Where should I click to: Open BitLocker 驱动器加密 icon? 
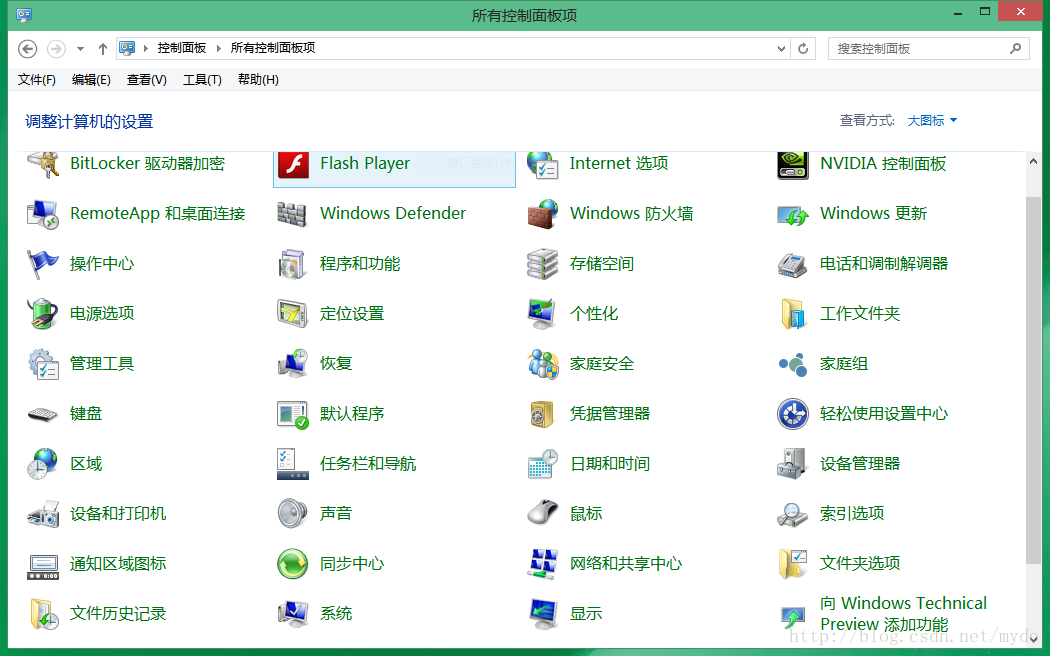[43, 165]
